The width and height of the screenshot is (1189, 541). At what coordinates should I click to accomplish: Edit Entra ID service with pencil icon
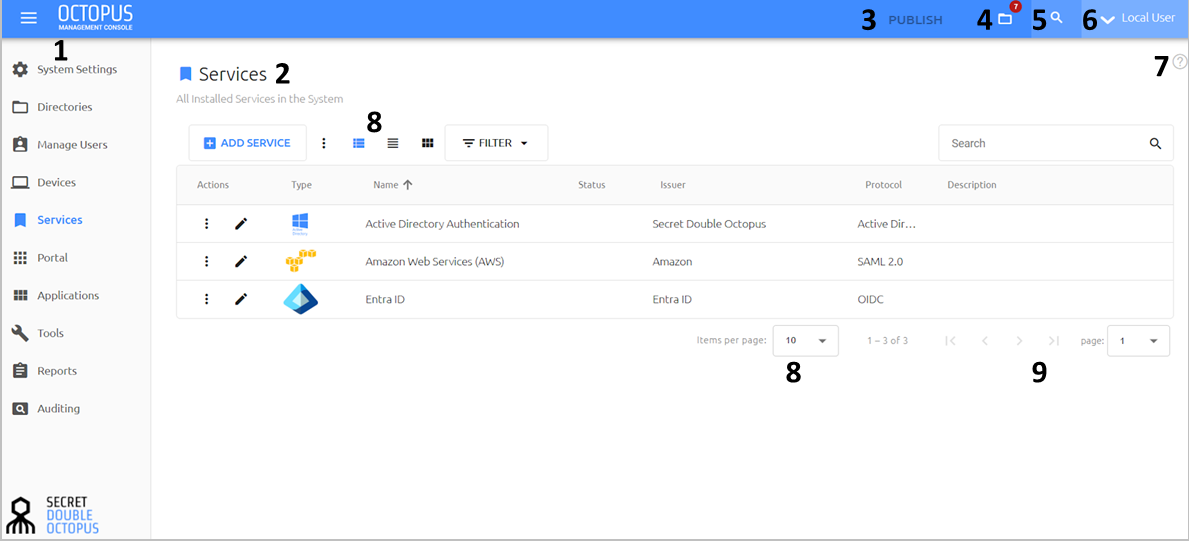[x=241, y=299]
